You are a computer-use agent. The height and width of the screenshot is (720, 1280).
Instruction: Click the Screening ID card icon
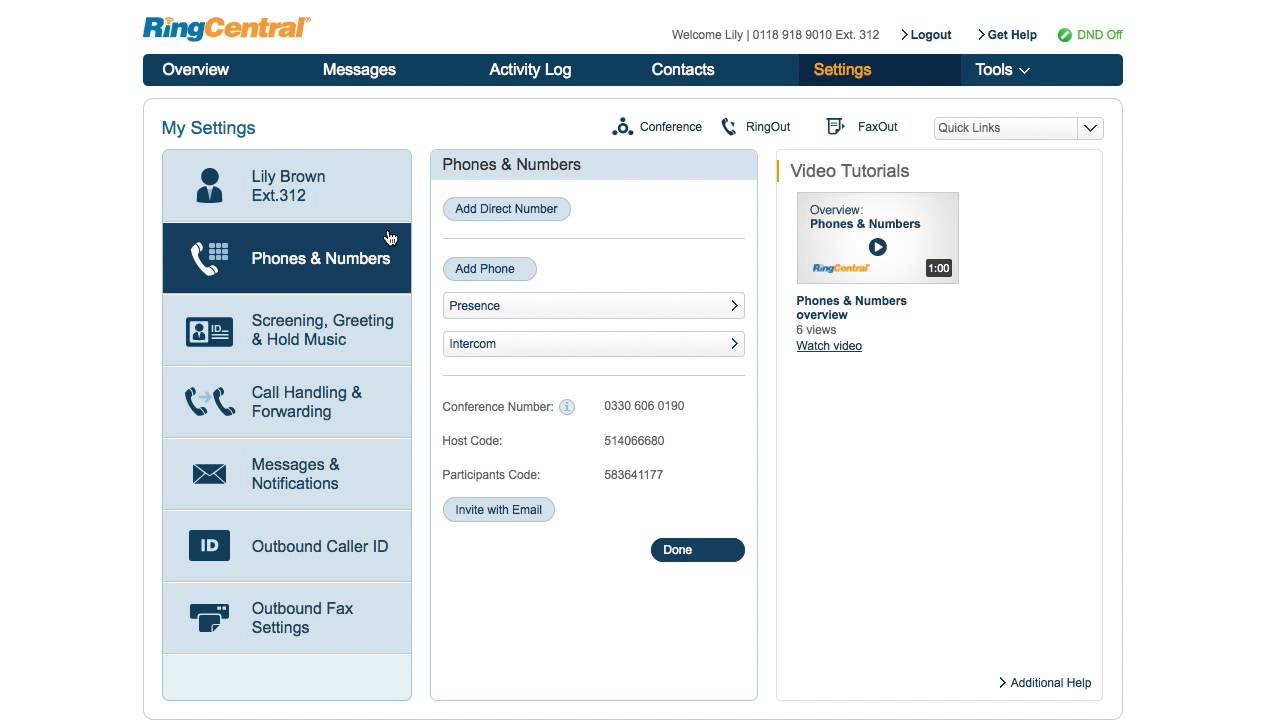(210, 331)
